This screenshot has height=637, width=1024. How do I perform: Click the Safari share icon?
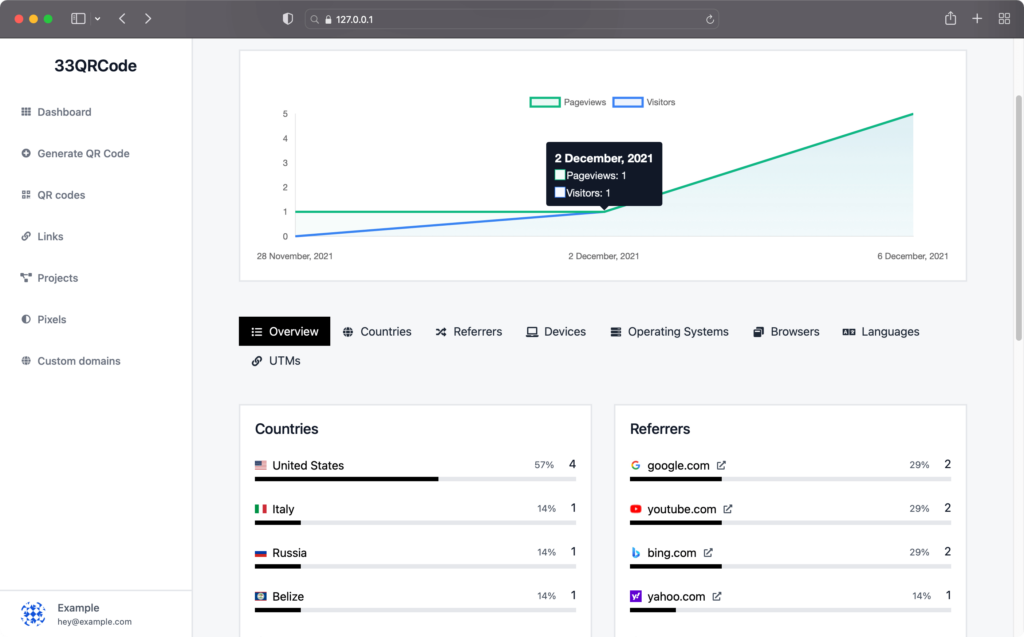(950, 19)
